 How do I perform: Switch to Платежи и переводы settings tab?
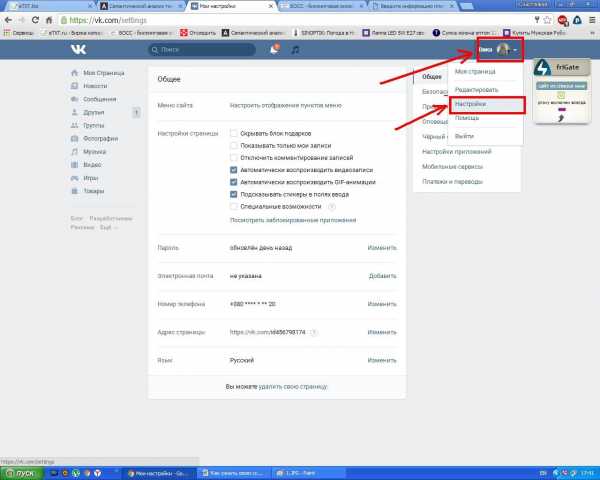[452, 182]
